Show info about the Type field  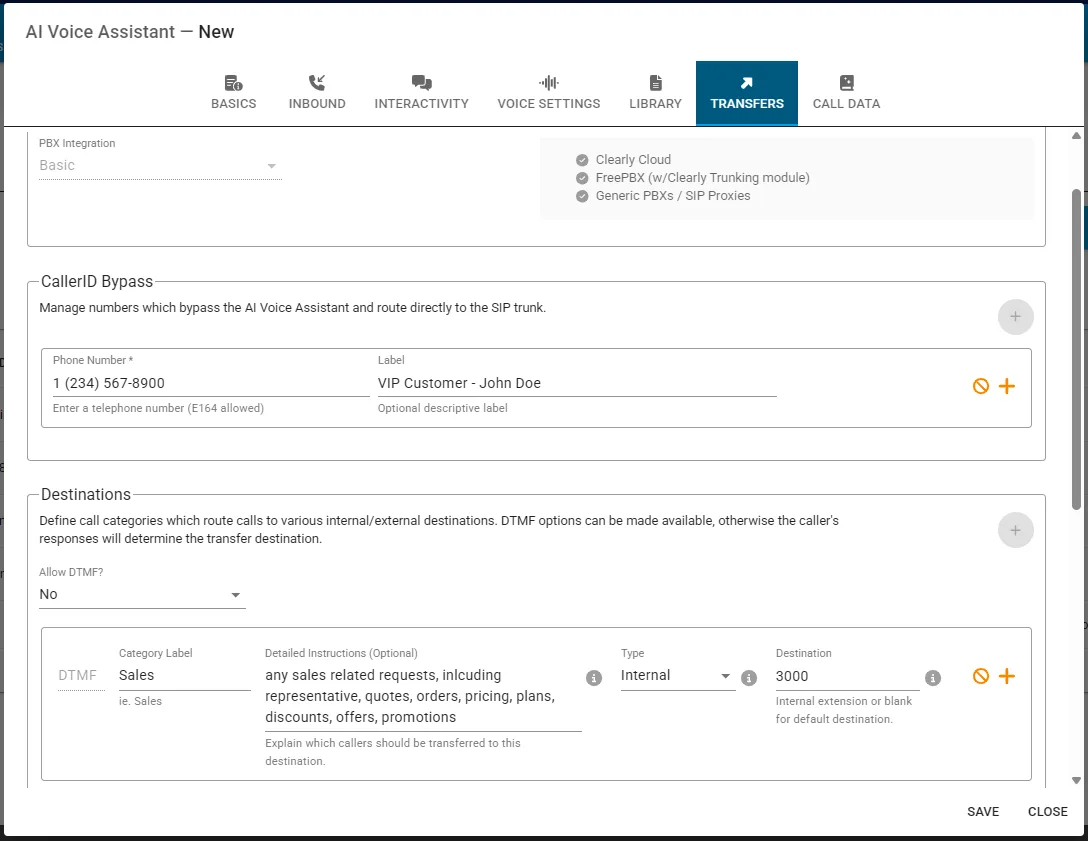point(749,678)
